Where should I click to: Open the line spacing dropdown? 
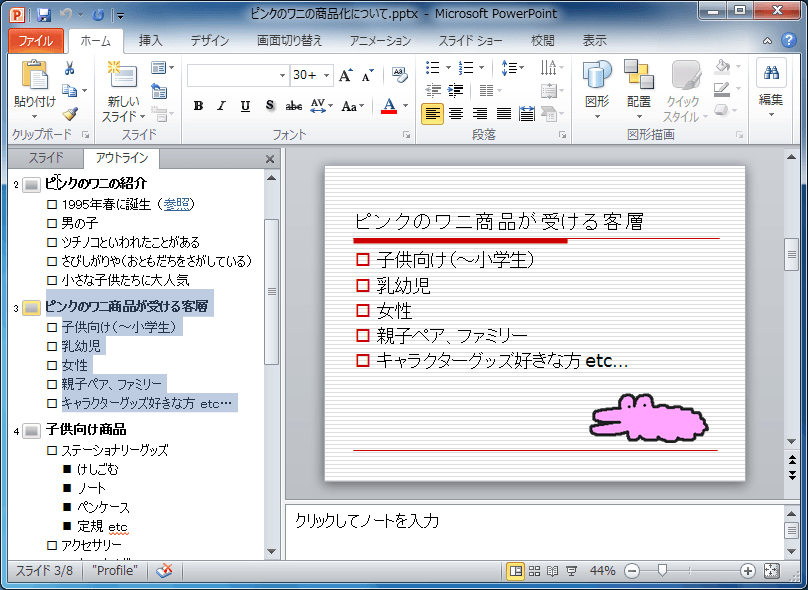click(513, 68)
